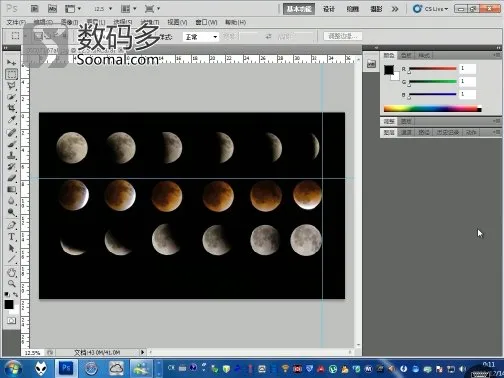Image resolution: width=504 pixels, height=378 pixels.
Task: Select the Move tool
Action: pyautogui.click(x=11, y=62)
